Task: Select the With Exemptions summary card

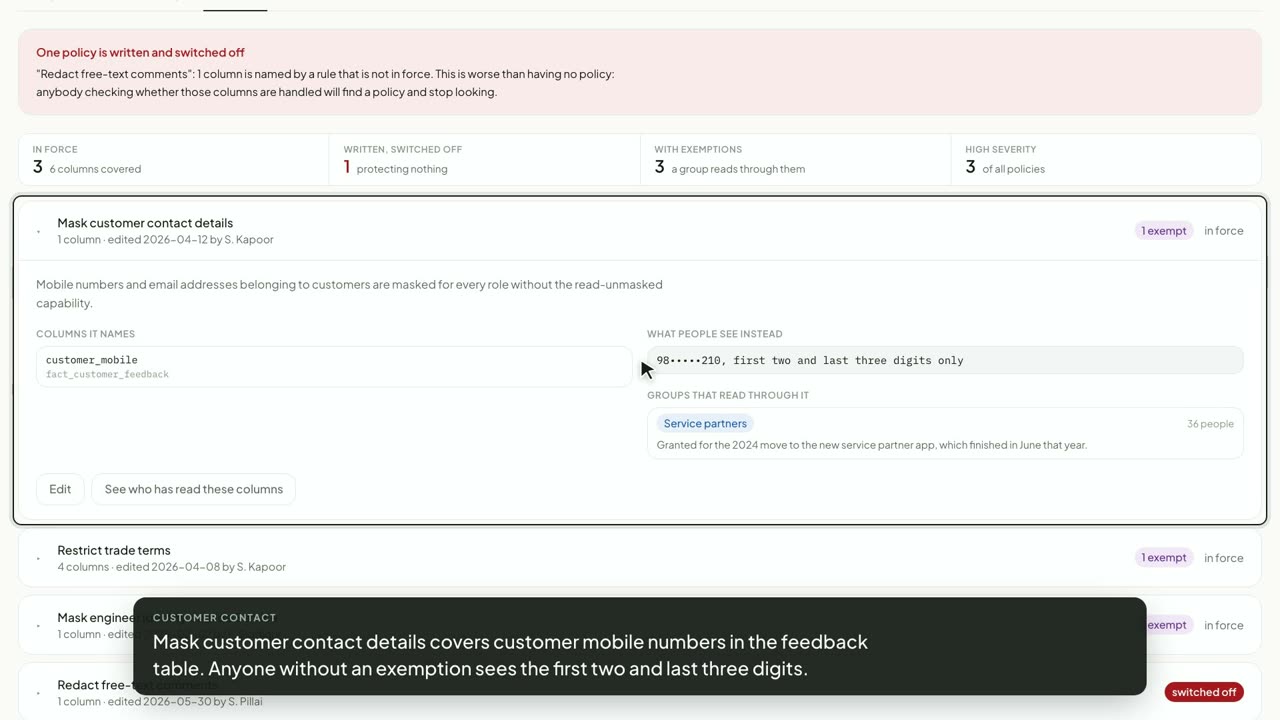Action: [795, 160]
